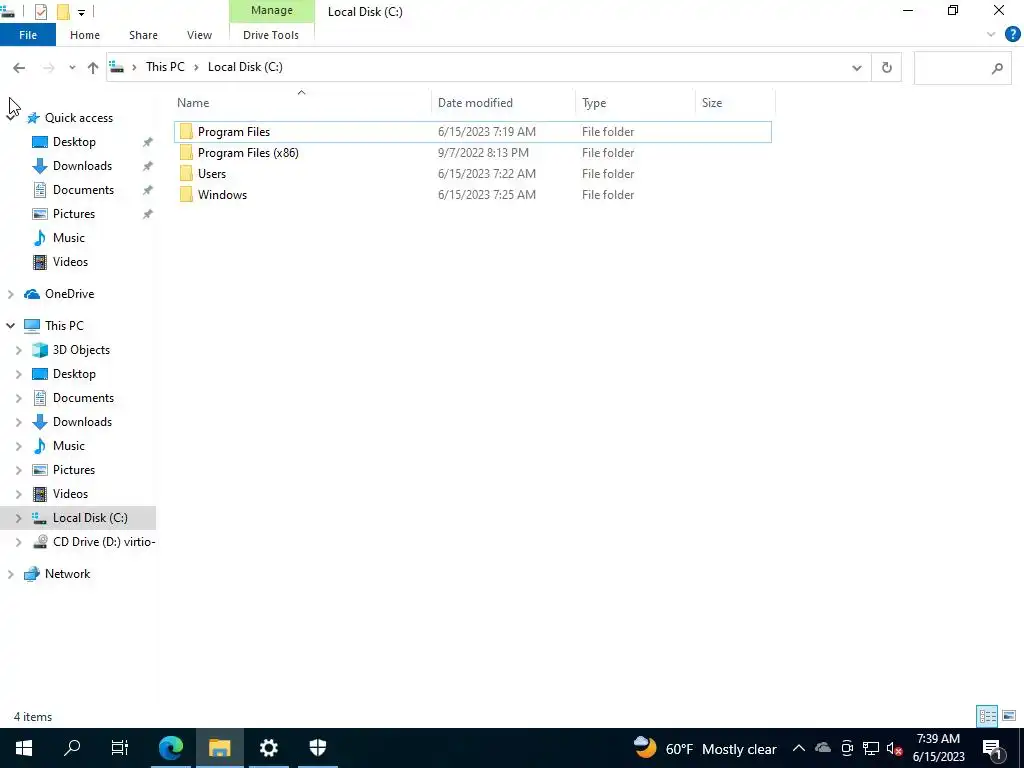This screenshot has height=768, width=1024.
Task: Go up one folder level arrow
Action: 93,67
